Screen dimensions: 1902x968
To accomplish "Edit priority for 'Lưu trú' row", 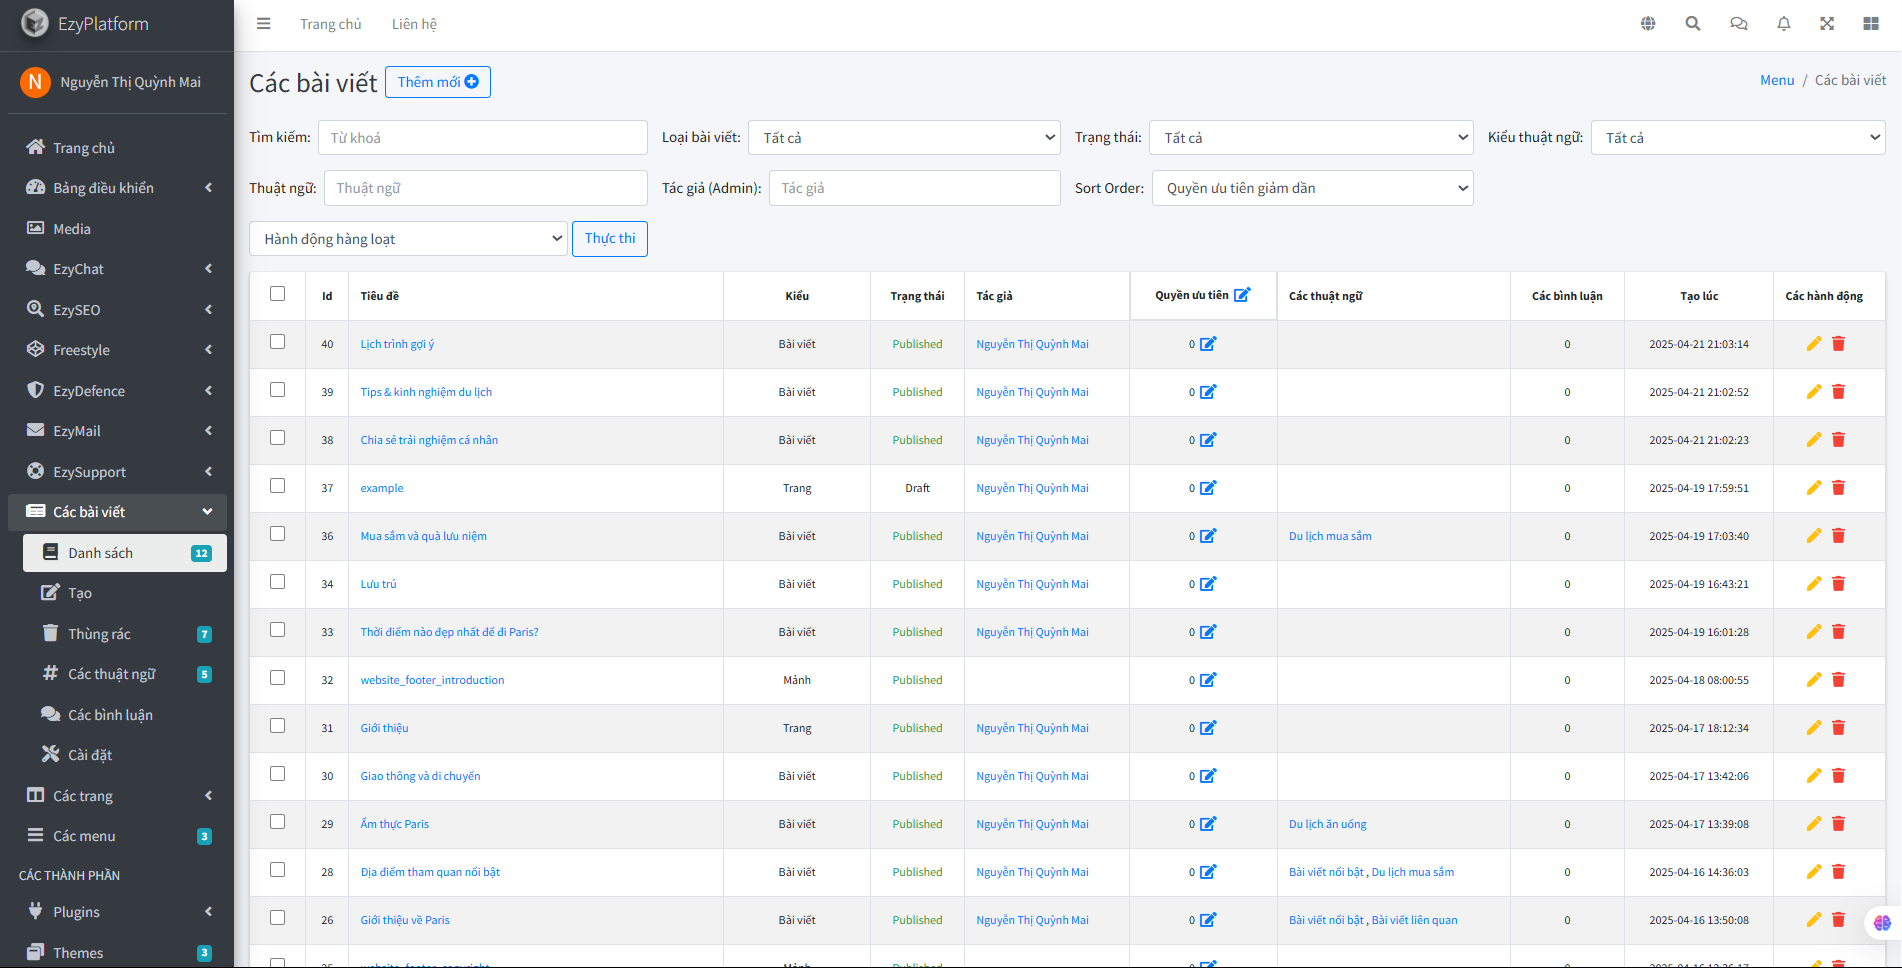I will click(x=1208, y=584).
